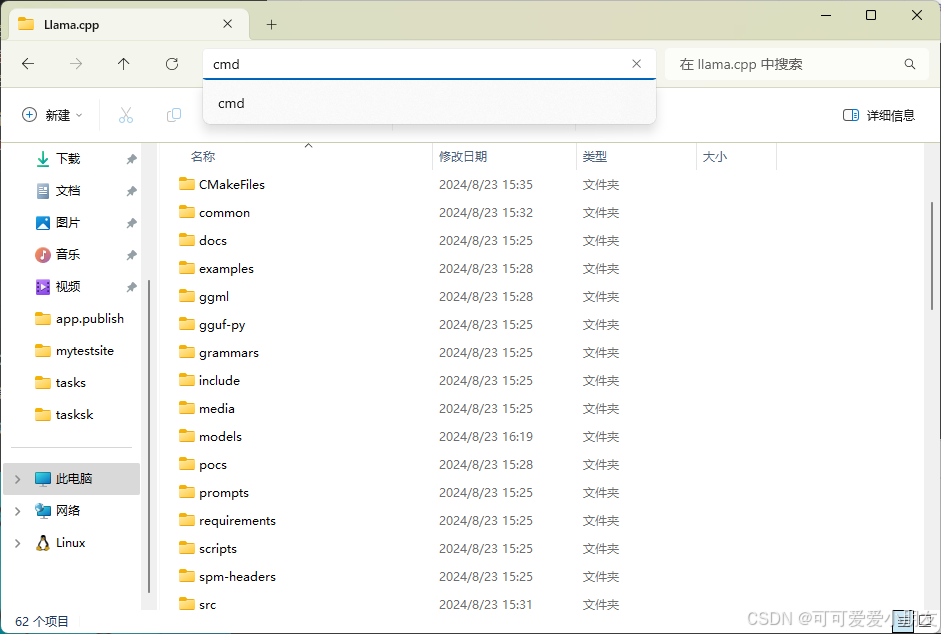Select the spm-headers folder
Viewport: 941px width, 634px height.
coord(227,576)
